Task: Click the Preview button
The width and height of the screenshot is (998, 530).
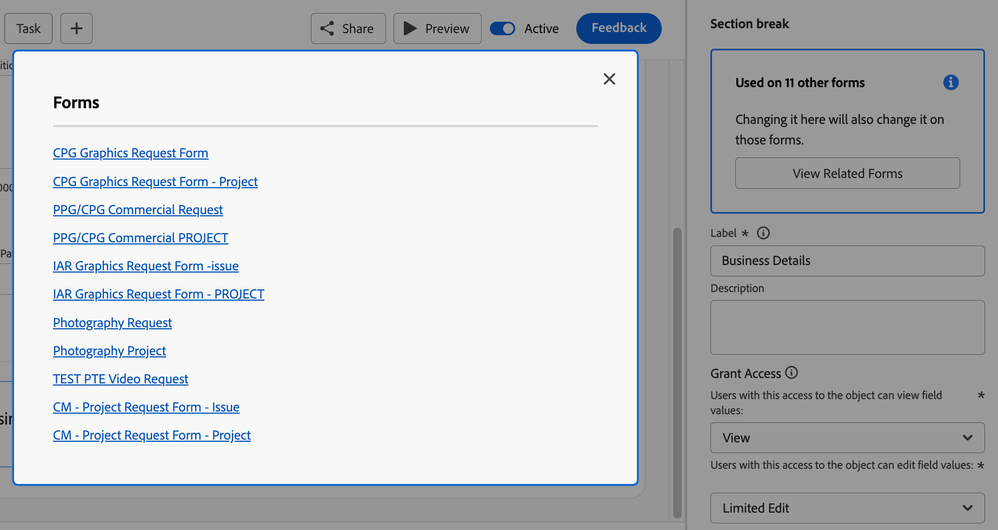Action: pos(437,28)
